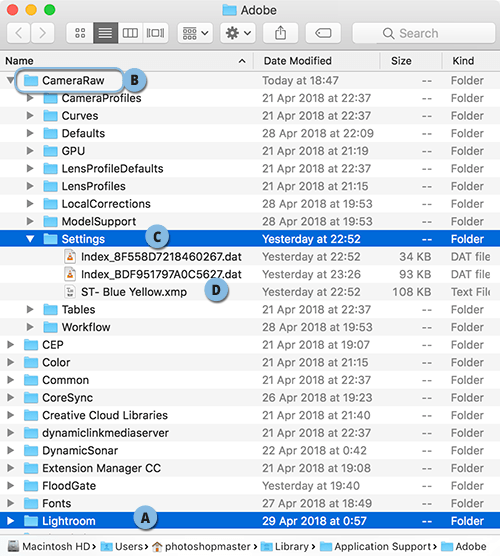Select Index_8F558D7218460267.dat file icon

coord(70,256)
